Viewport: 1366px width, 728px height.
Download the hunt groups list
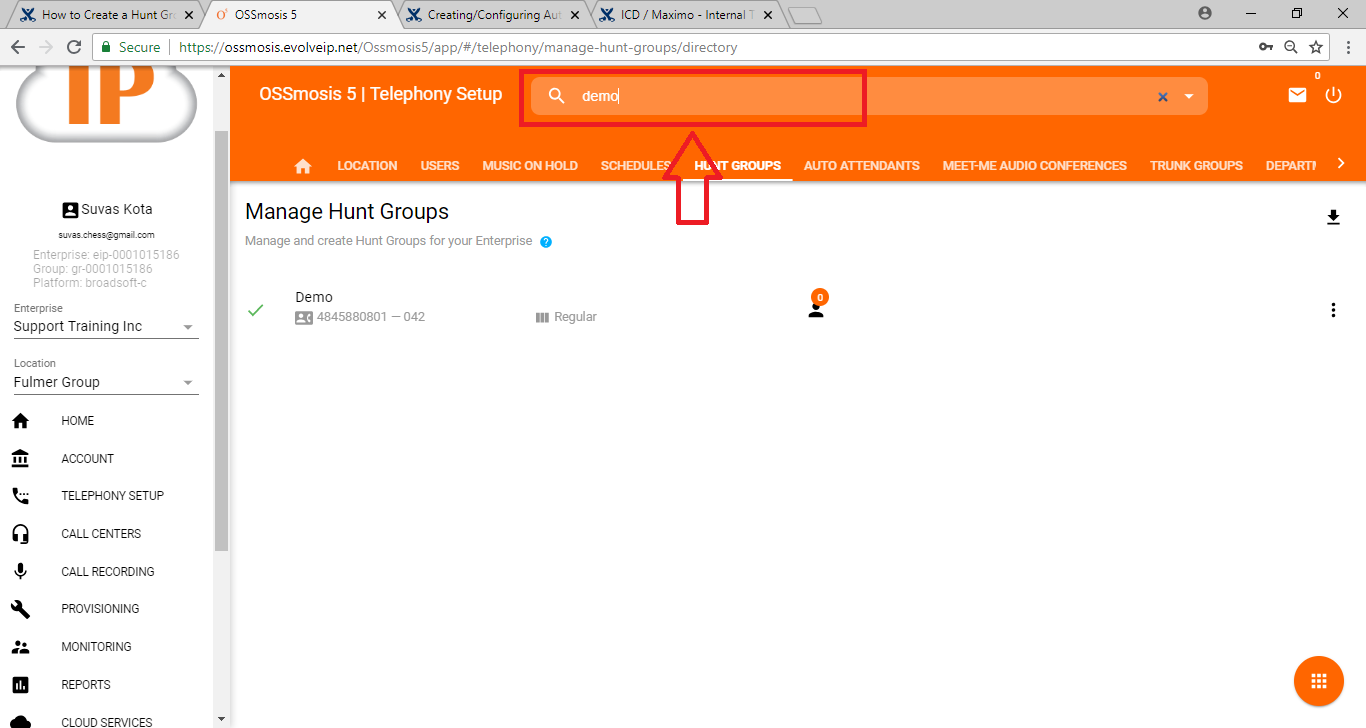pos(1333,217)
